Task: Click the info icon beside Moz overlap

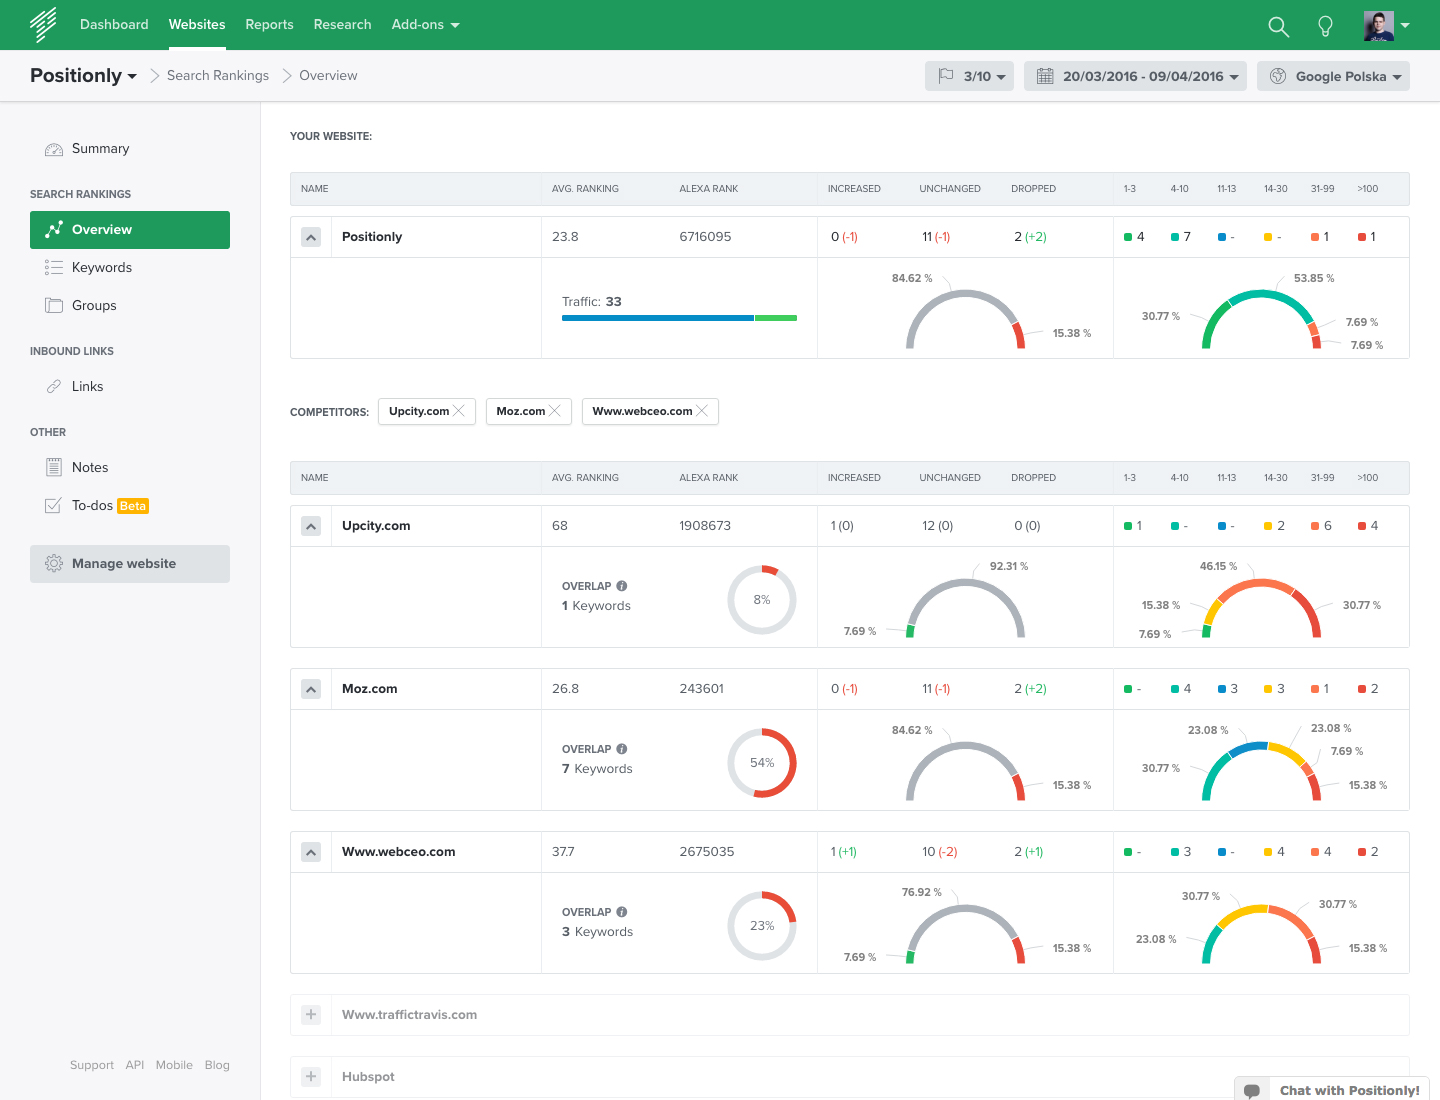Action: pyautogui.click(x=622, y=749)
